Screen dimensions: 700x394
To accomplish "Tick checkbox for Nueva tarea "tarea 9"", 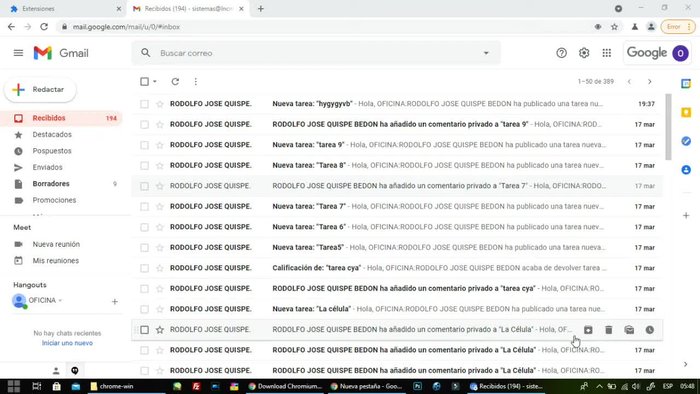I will [x=144, y=145].
